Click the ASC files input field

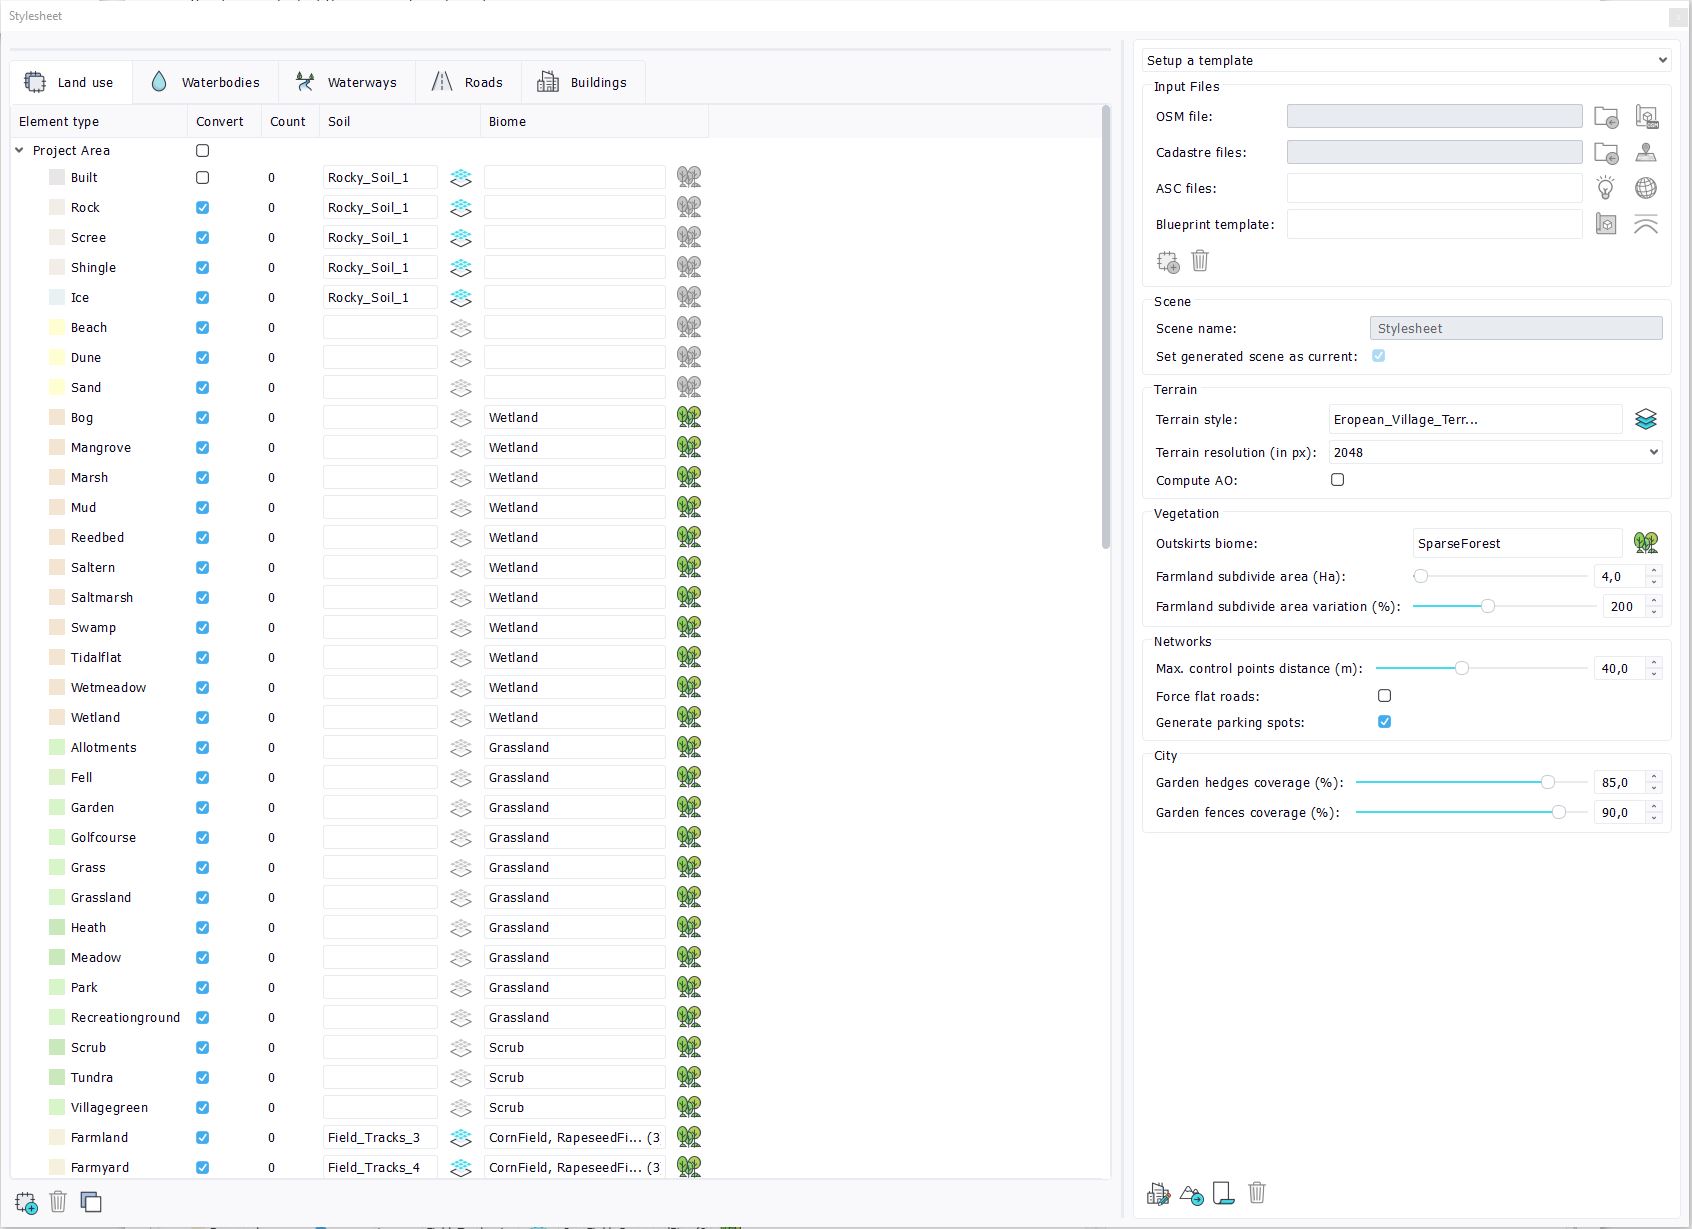[x=1433, y=189]
